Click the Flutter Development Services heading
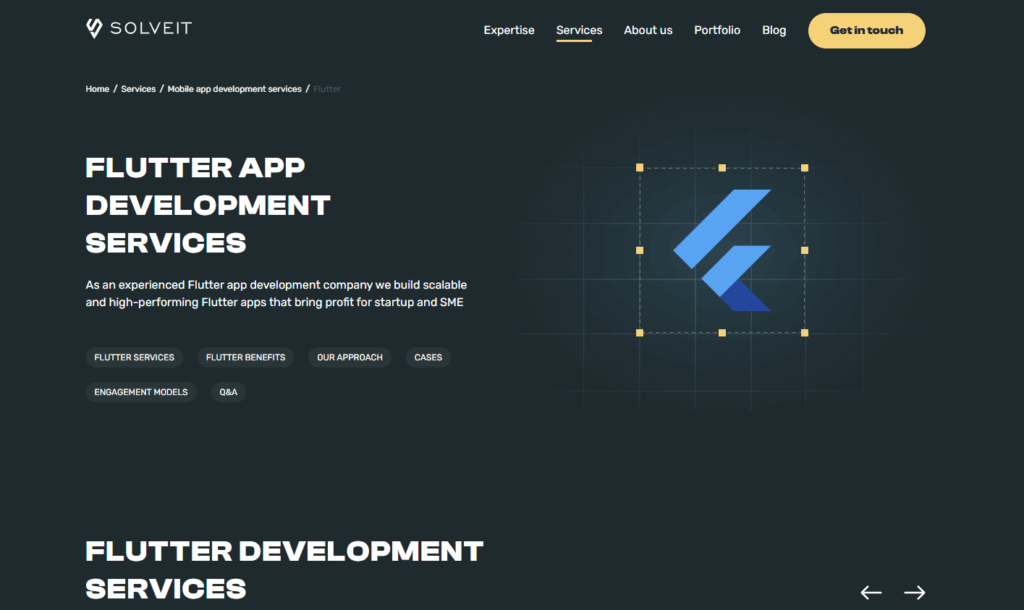This screenshot has width=1024, height=610. [x=284, y=570]
